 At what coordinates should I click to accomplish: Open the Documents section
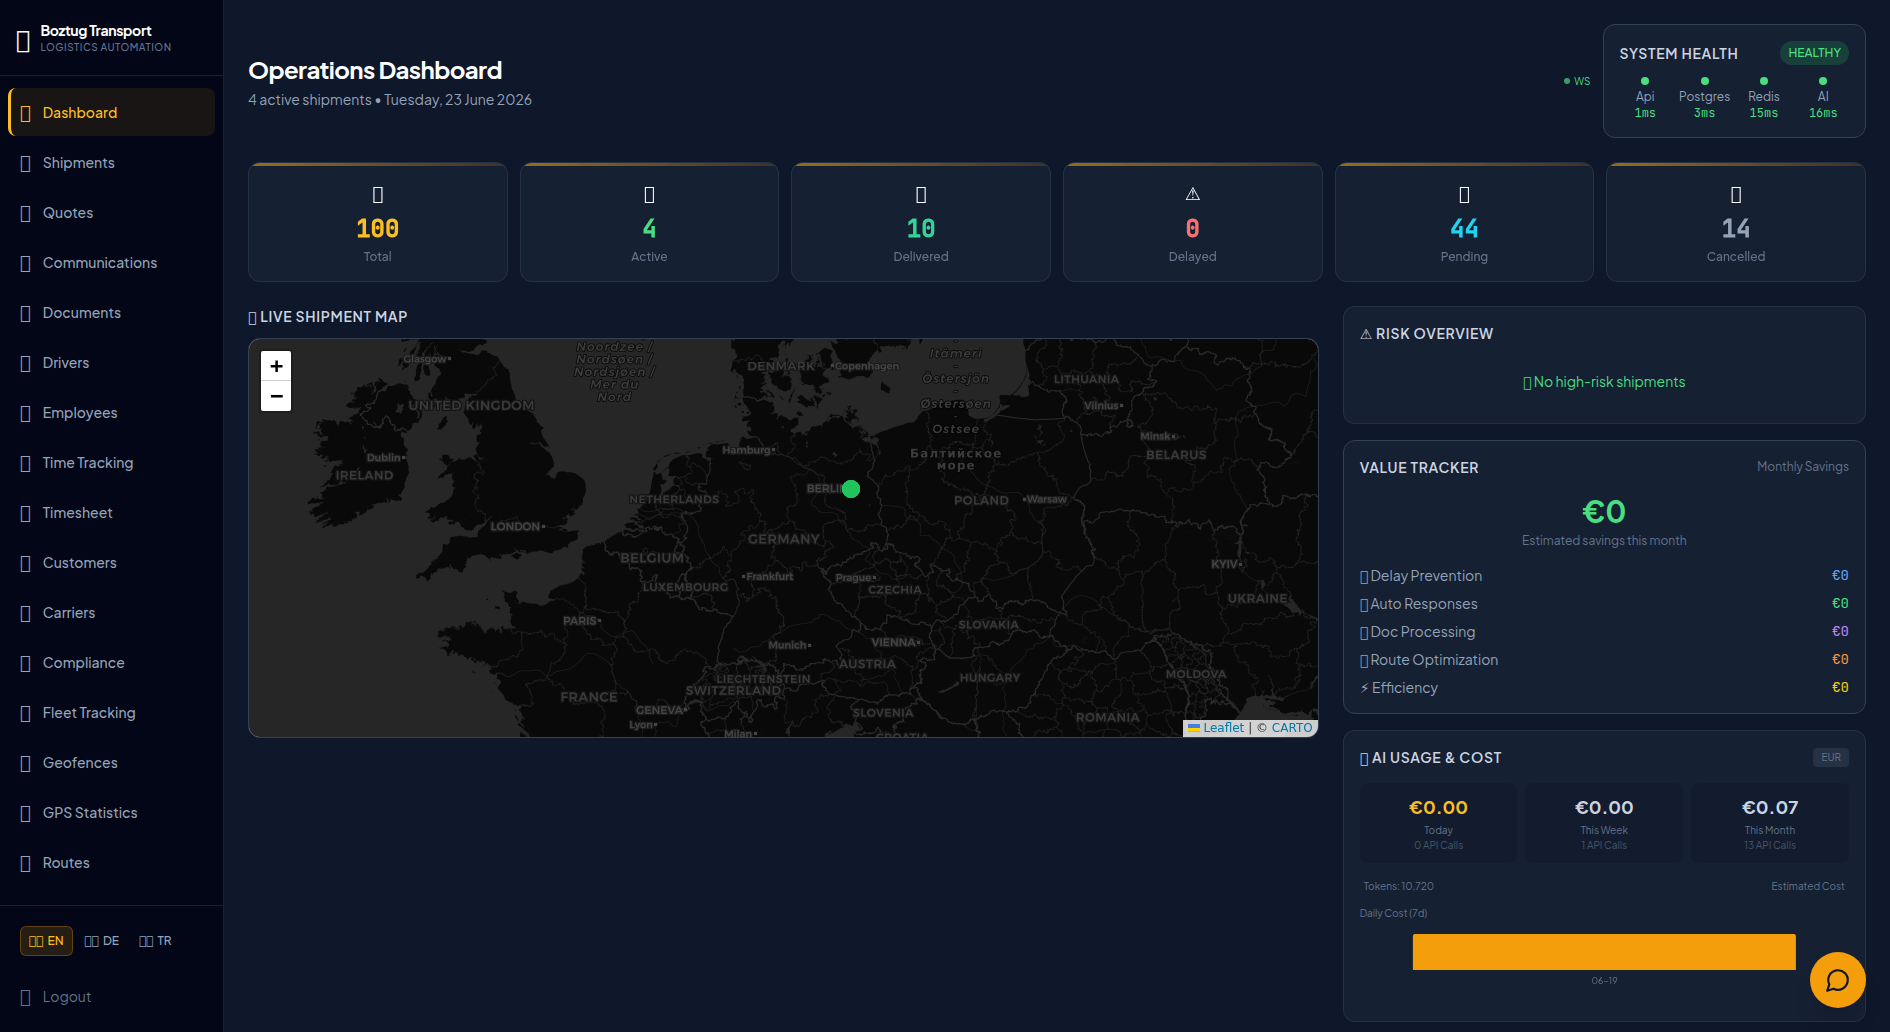pyautogui.click(x=111, y=313)
